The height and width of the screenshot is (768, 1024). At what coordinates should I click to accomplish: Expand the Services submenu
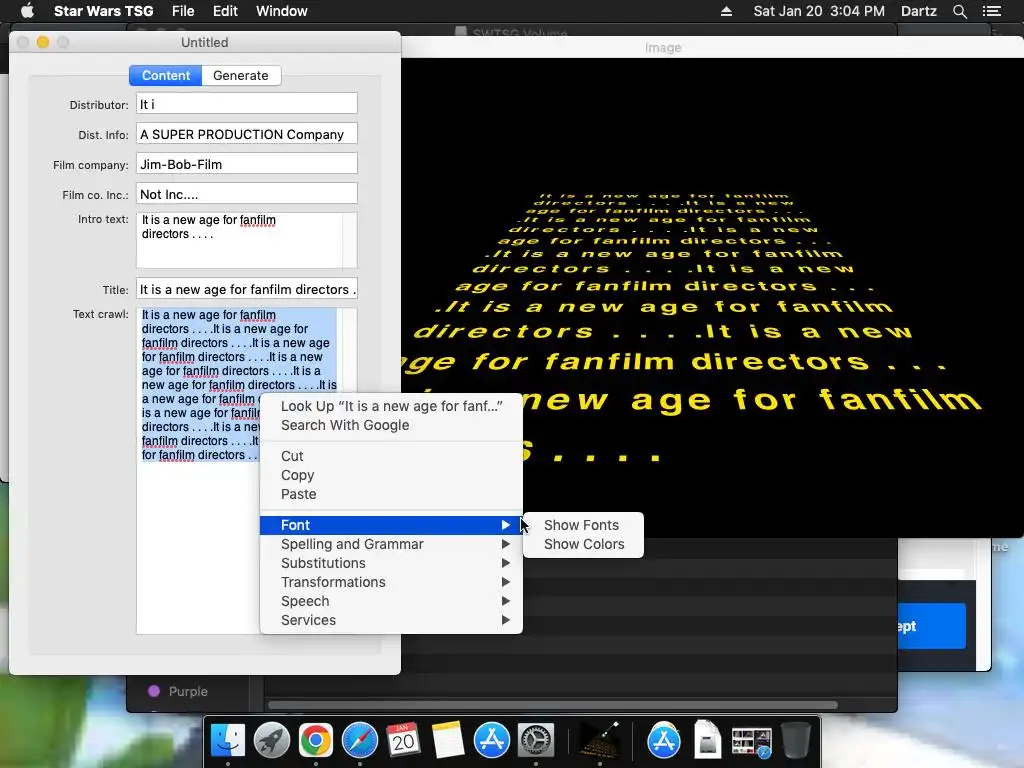(x=505, y=620)
